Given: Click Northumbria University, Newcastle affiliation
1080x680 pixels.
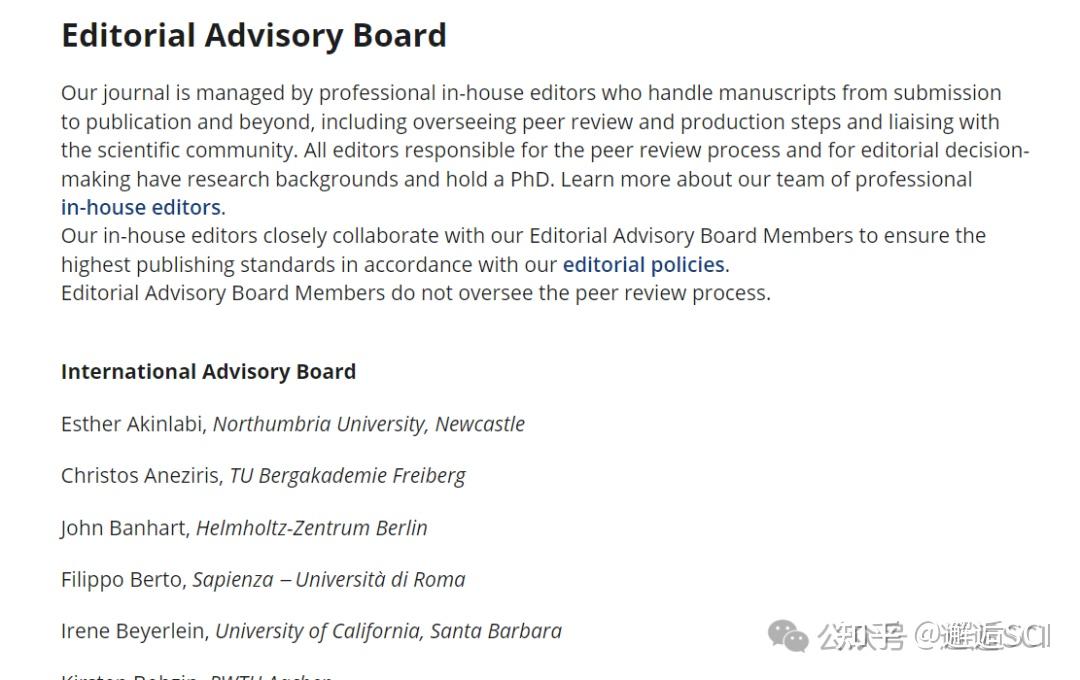Looking at the screenshot, I should (368, 424).
